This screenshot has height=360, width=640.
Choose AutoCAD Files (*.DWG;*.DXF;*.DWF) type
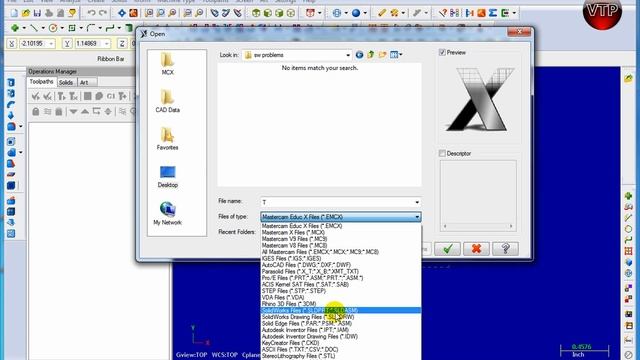340,265
